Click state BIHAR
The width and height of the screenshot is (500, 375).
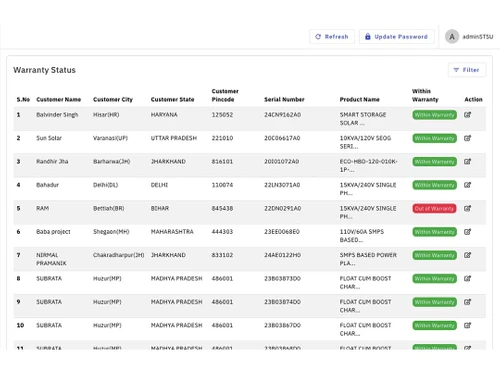click(160, 208)
